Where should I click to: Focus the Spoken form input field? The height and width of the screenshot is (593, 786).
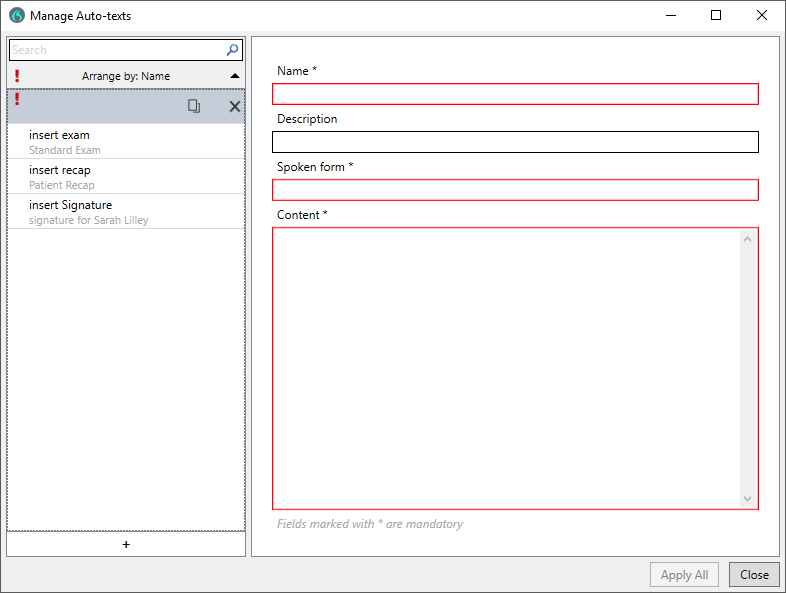515,190
